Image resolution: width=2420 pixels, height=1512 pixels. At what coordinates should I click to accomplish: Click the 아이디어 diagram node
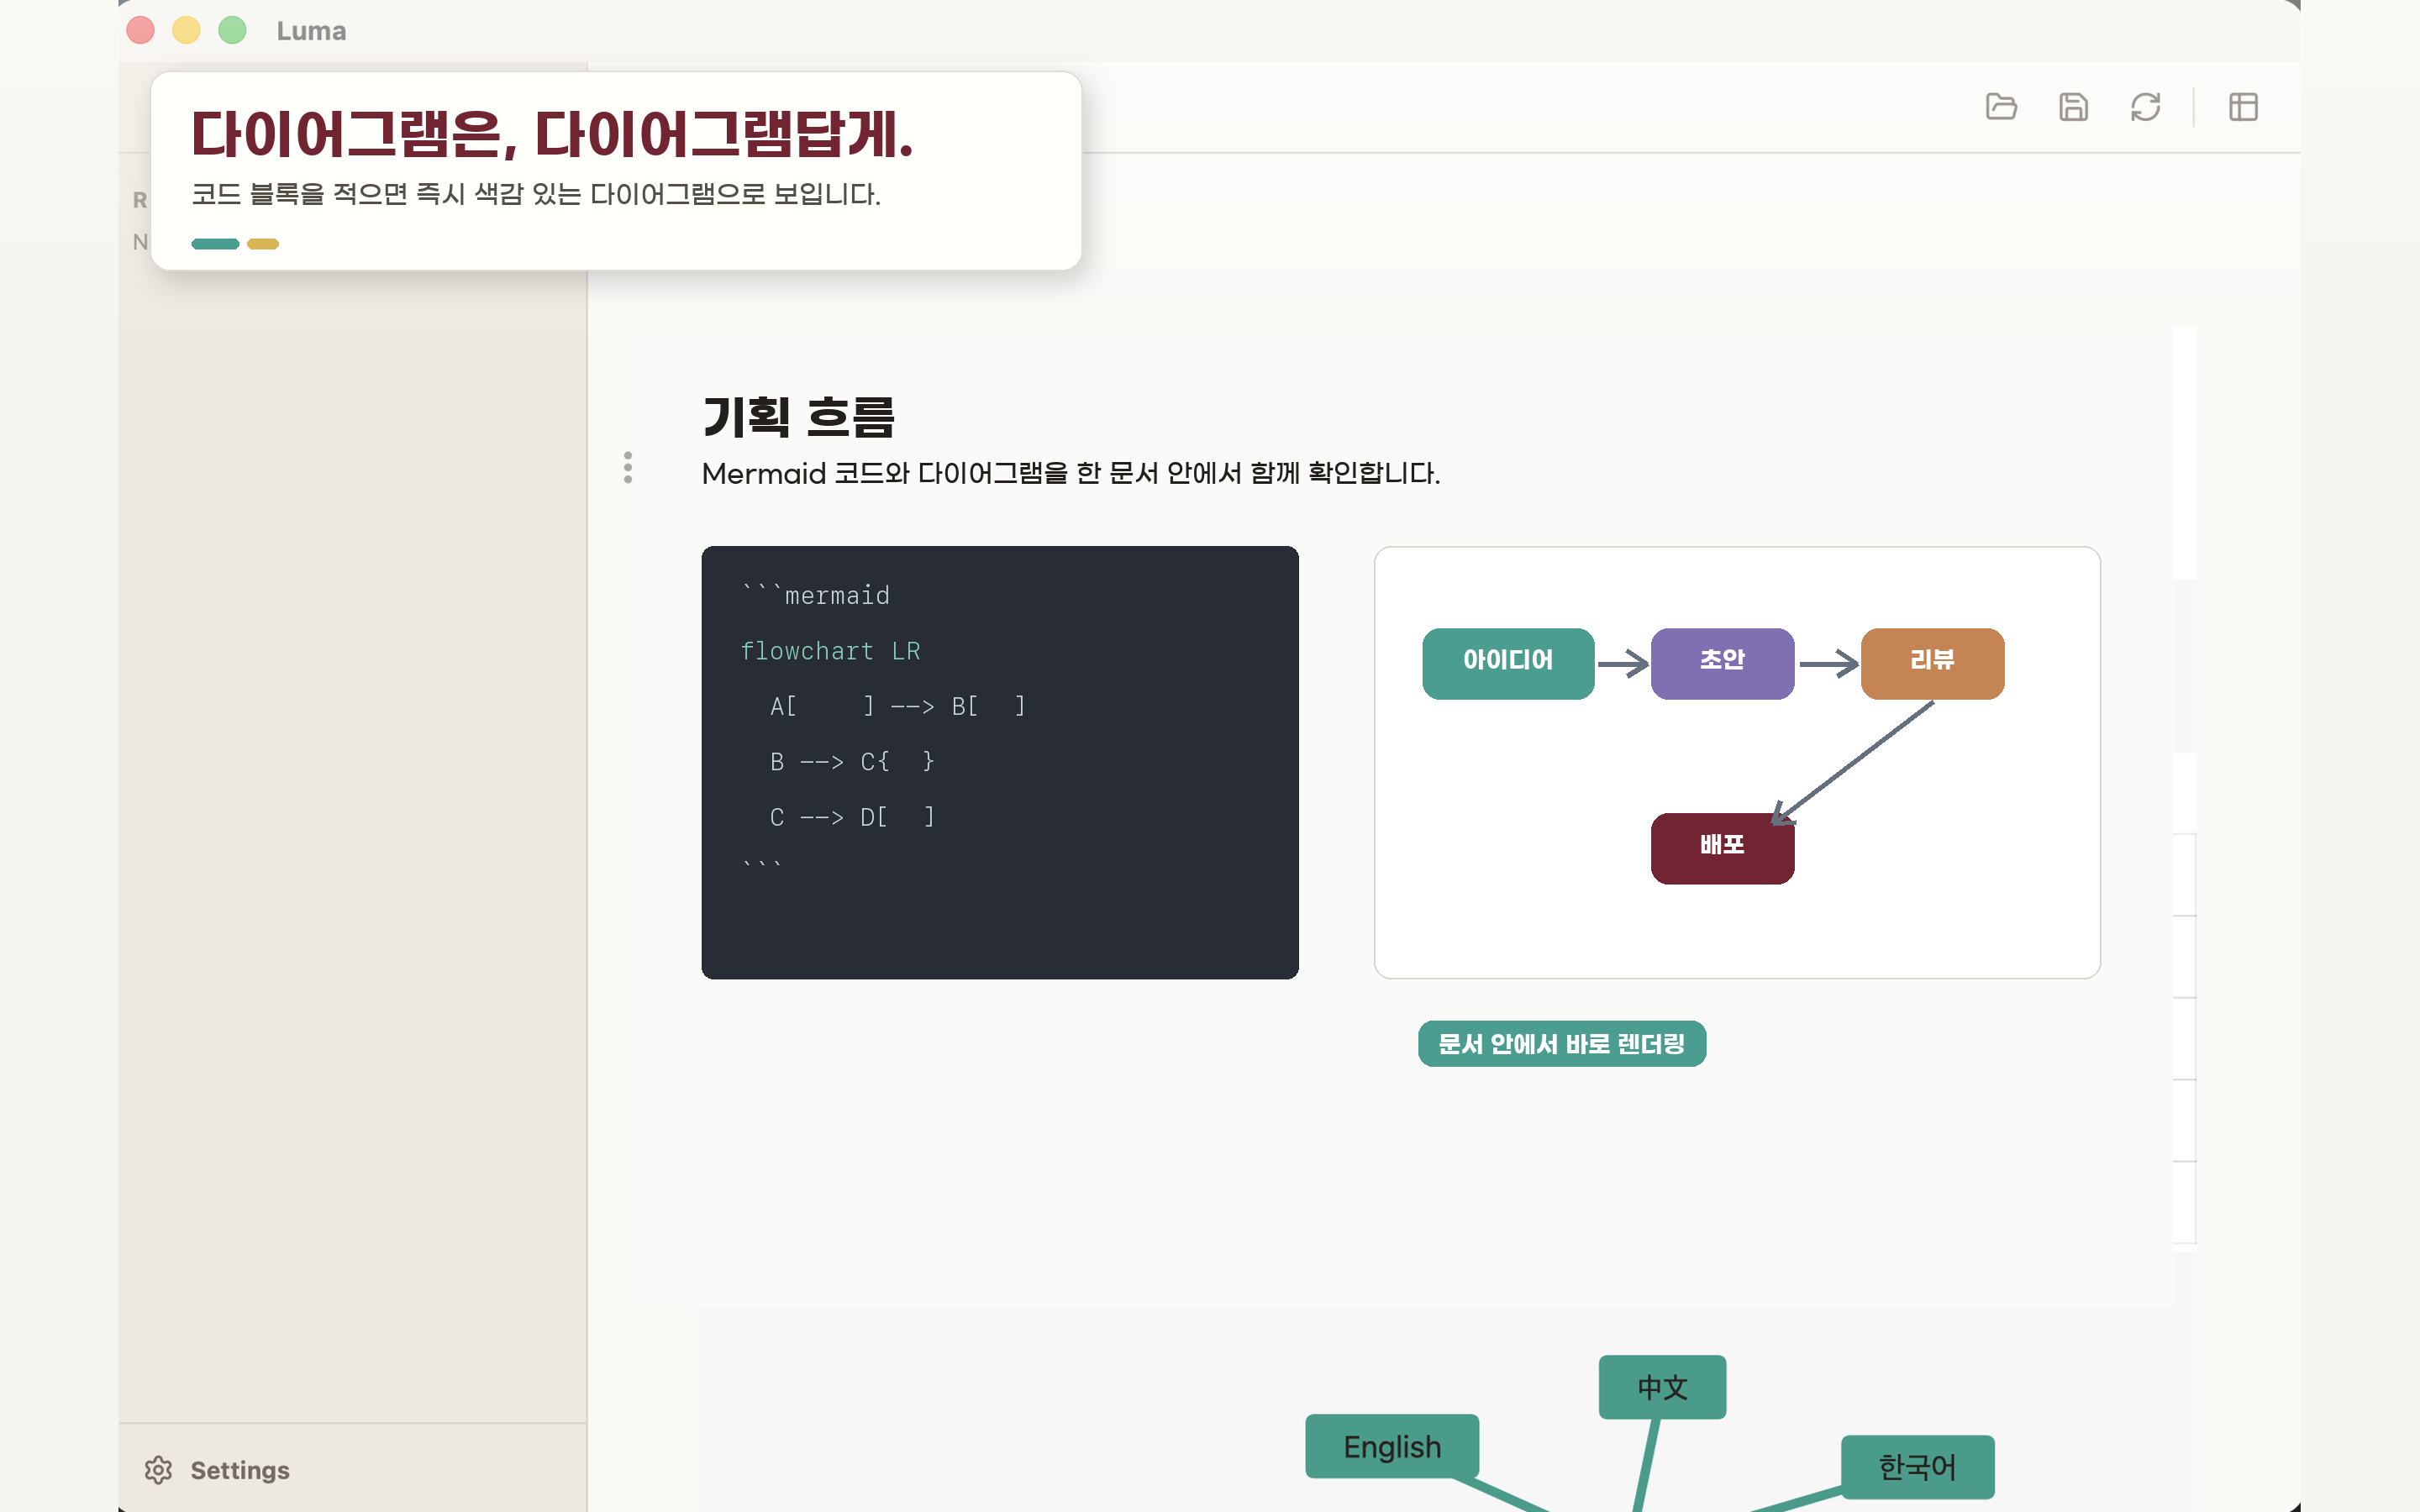point(1508,663)
